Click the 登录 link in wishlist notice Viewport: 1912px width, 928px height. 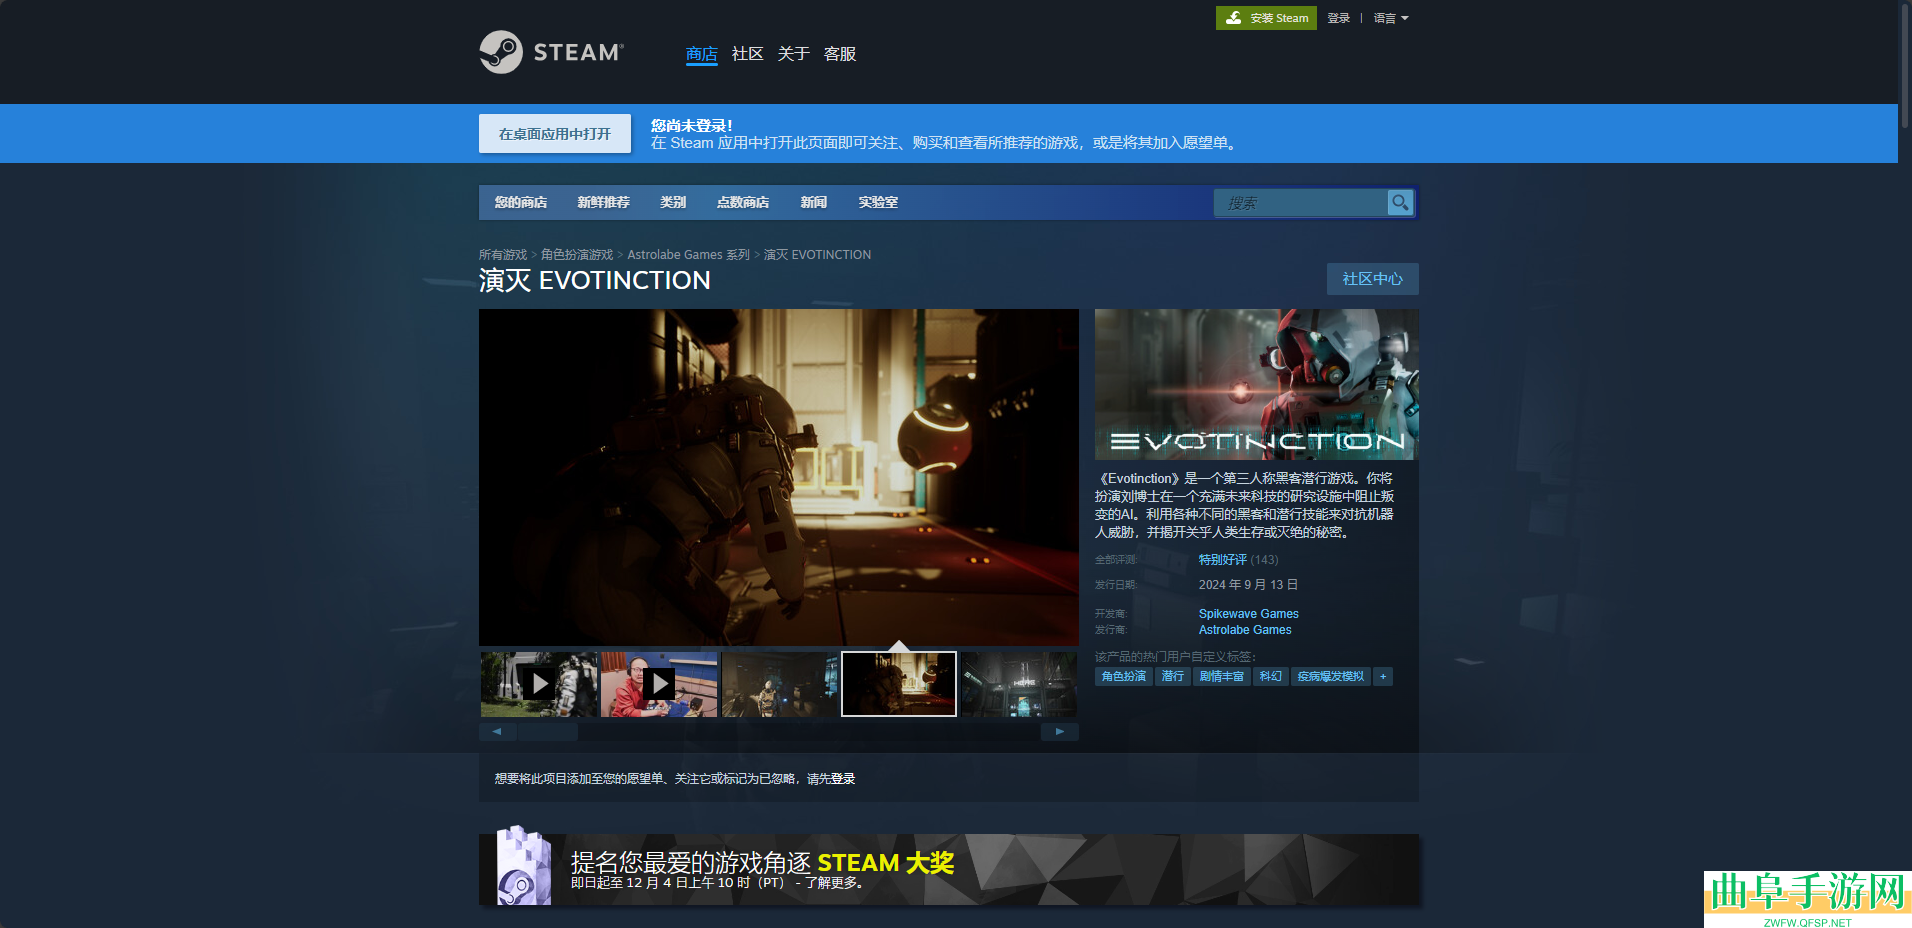click(x=843, y=779)
